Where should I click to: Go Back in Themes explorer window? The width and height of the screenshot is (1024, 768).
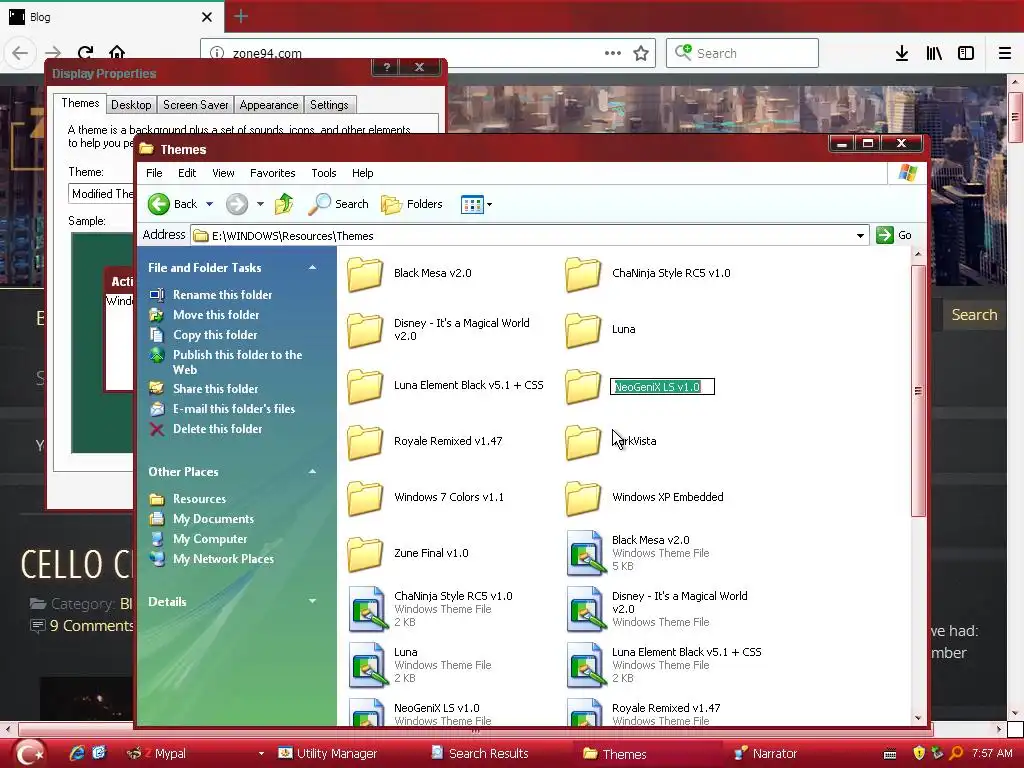(x=172, y=204)
